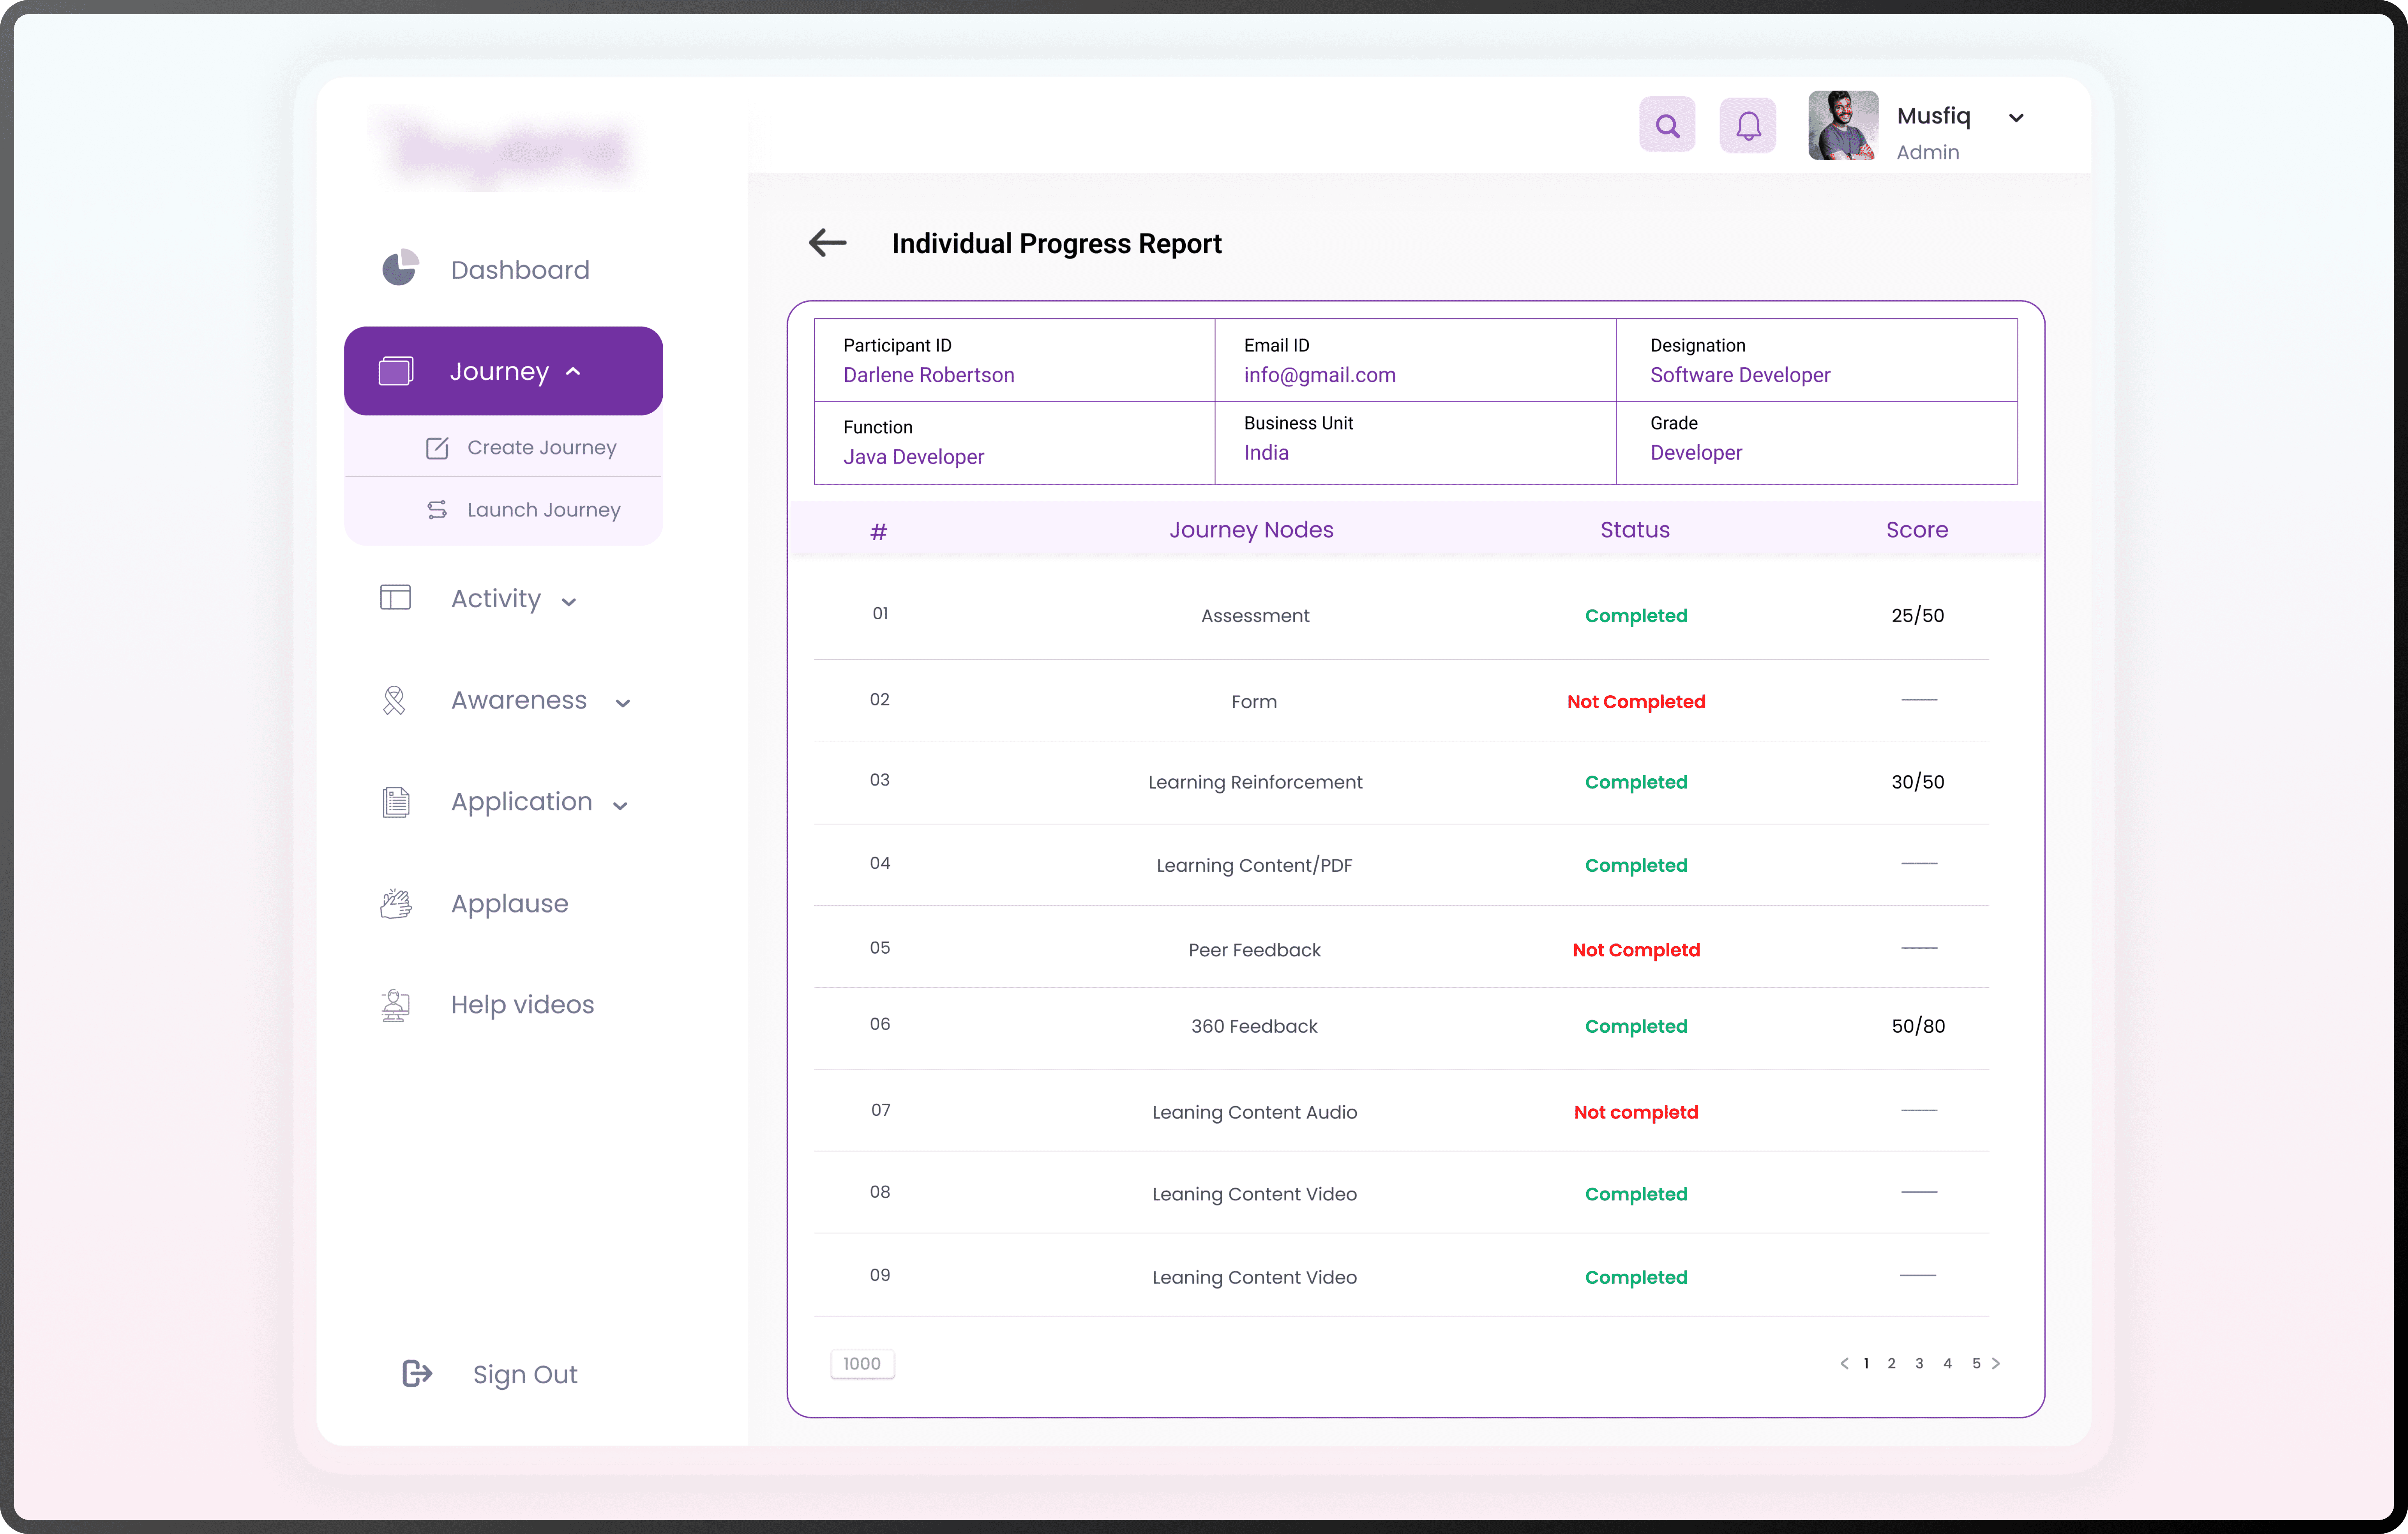Click Darlene Robertson participant name
The image size is (2408, 1534).
click(x=928, y=375)
